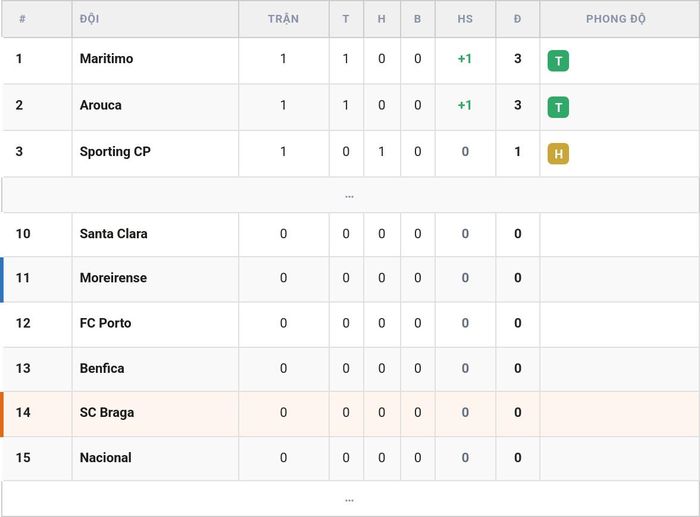Image resolution: width=700 pixels, height=517 pixels.
Task: Open the Maritimo team link
Action: click(106, 58)
